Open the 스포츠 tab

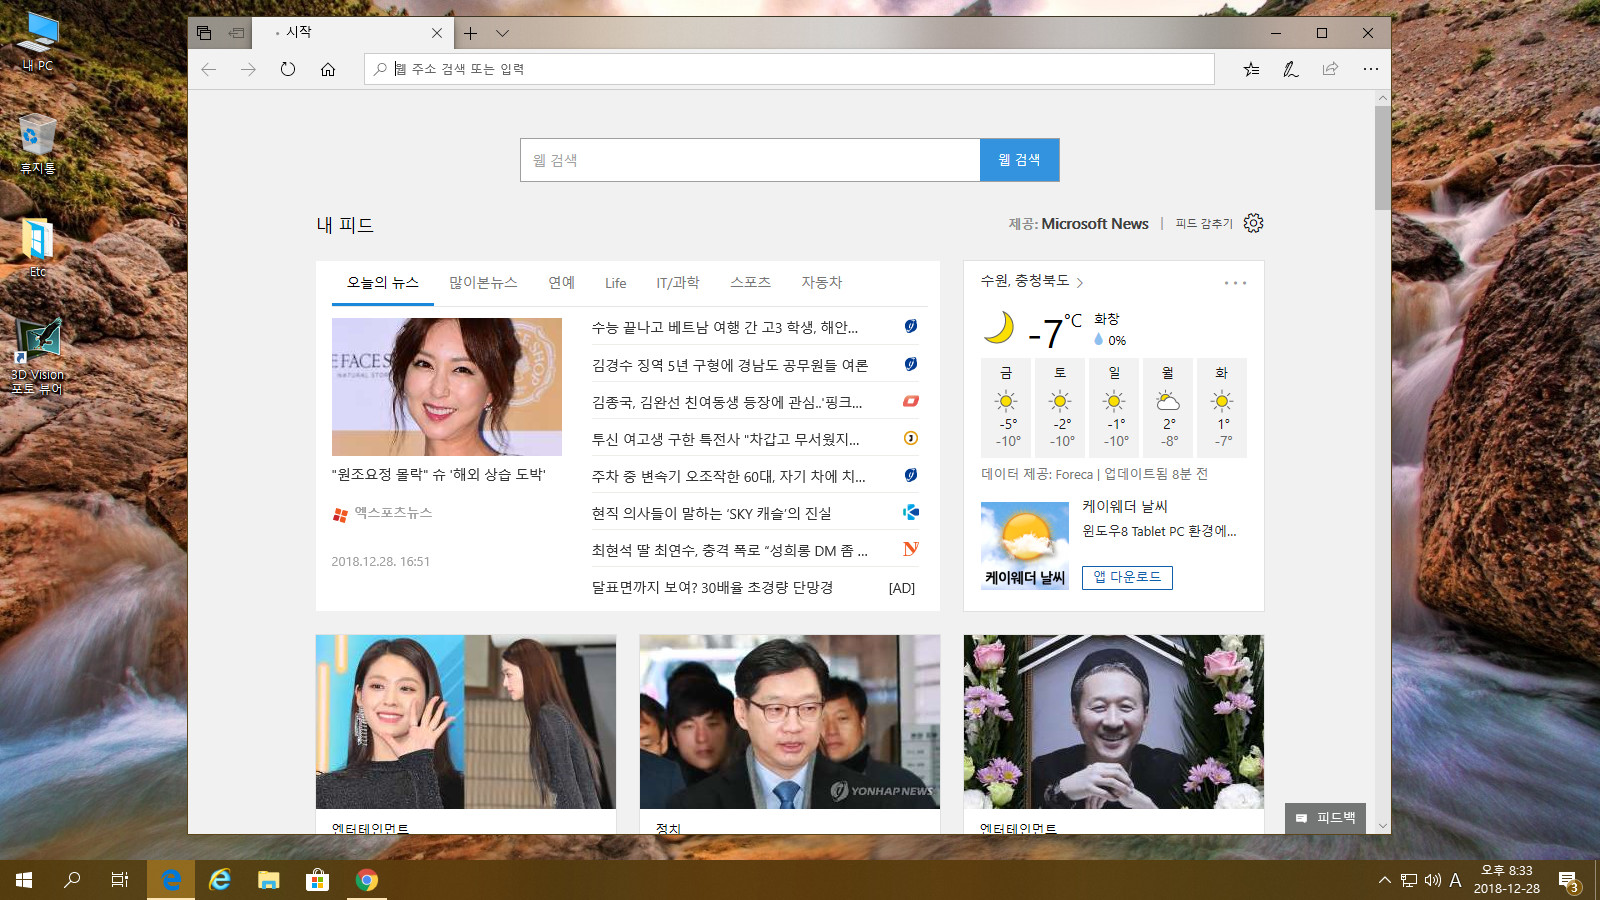750,283
